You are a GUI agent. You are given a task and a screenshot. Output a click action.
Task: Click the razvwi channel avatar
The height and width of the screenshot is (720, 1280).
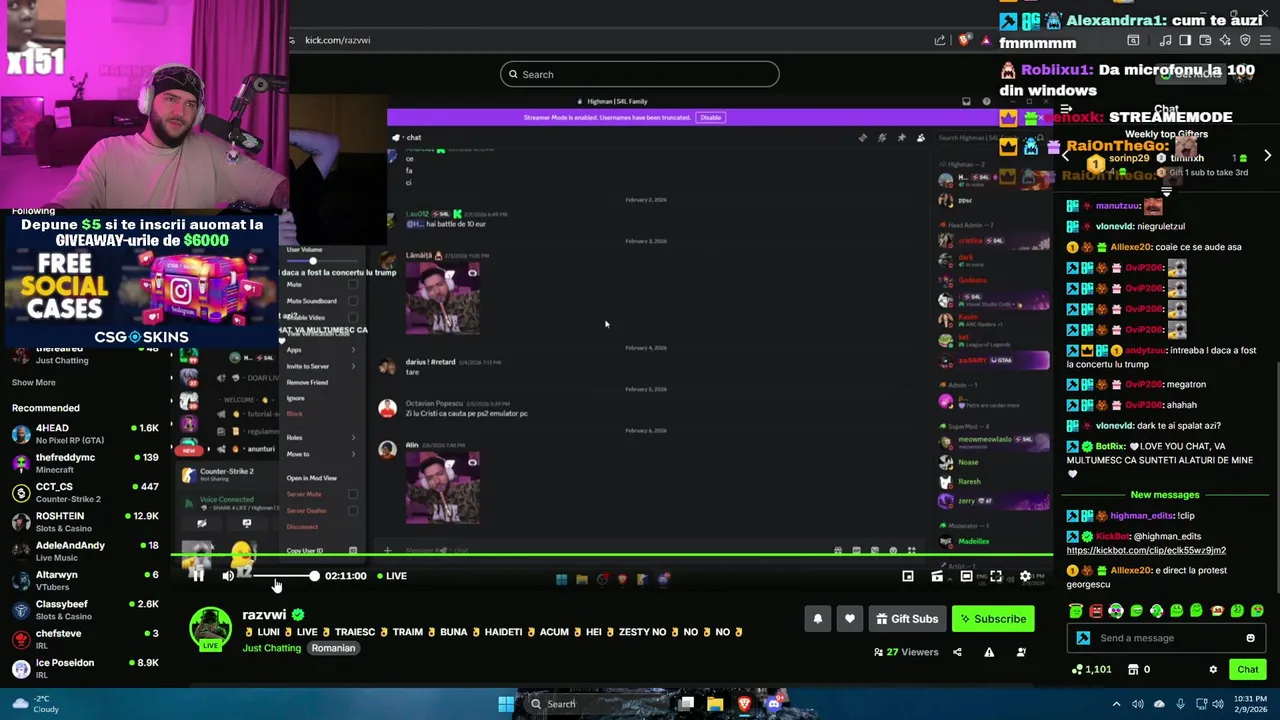coord(210,629)
